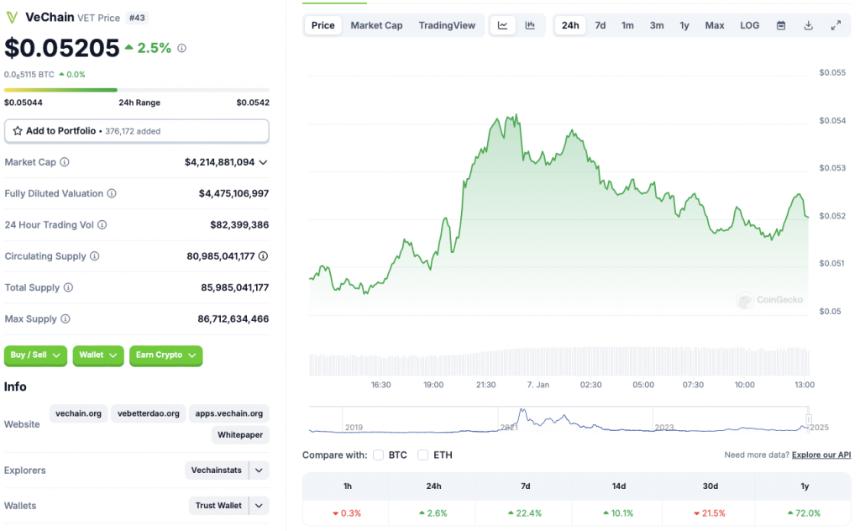Image resolution: width=860 pixels, height=531 pixels.
Task: Show Max Supply info icon
Action: (x=65, y=318)
